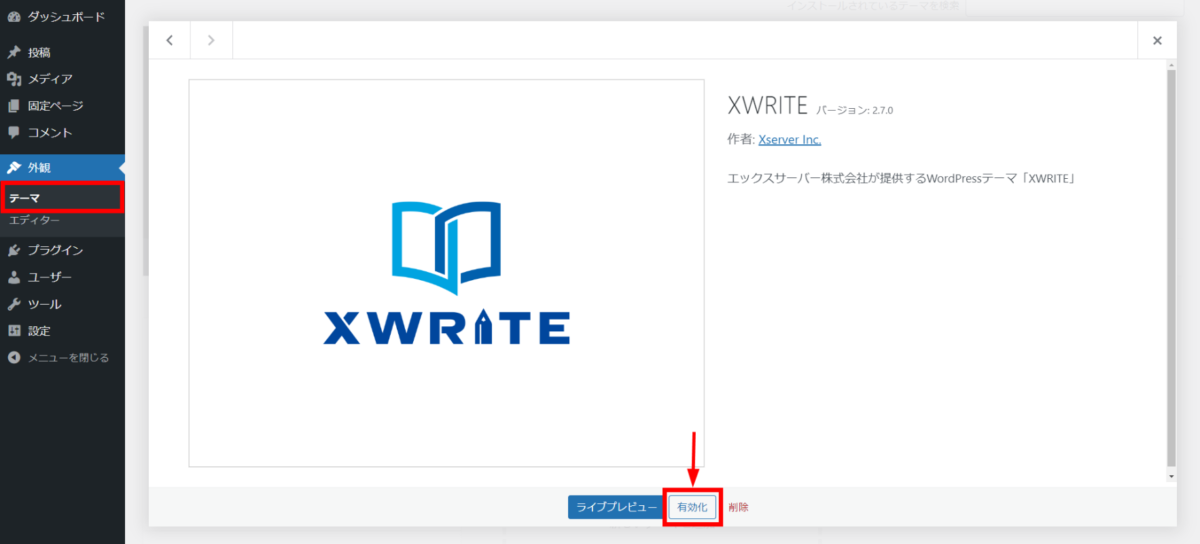Click the media icon beside メディア
The height and width of the screenshot is (544, 1200).
click(14, 79)
